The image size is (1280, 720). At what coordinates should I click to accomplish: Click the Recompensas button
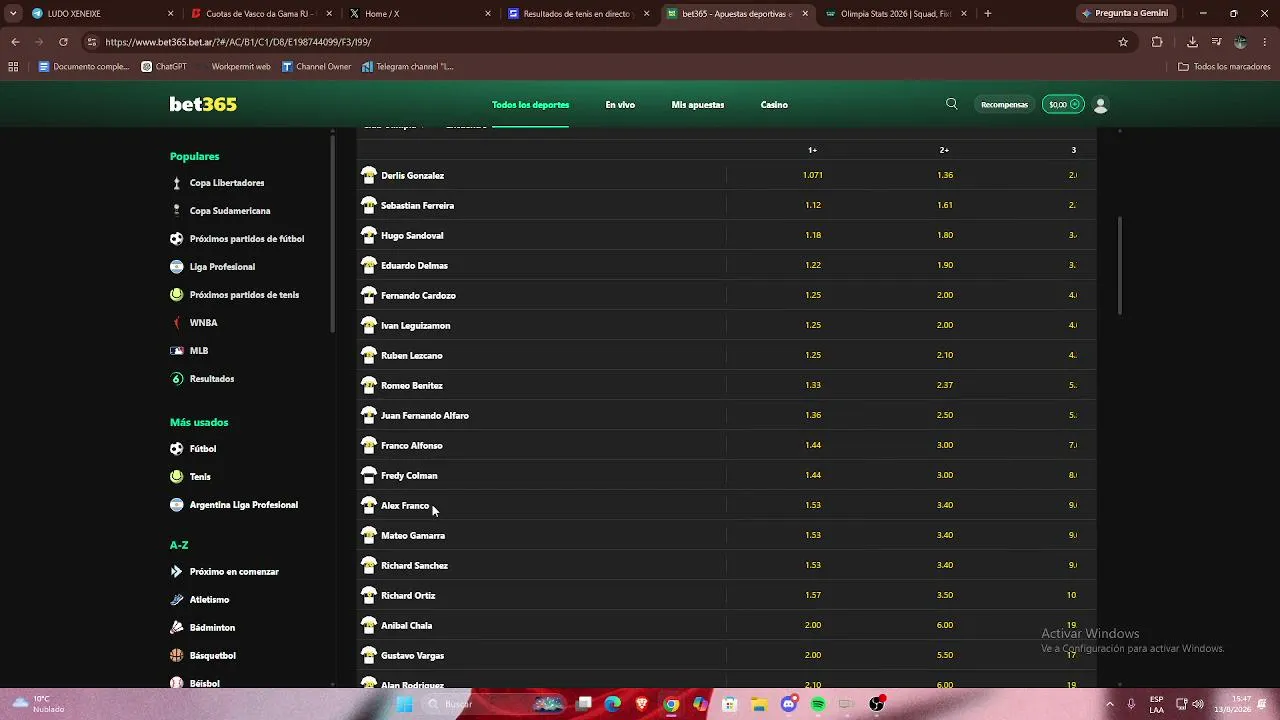1004,104
